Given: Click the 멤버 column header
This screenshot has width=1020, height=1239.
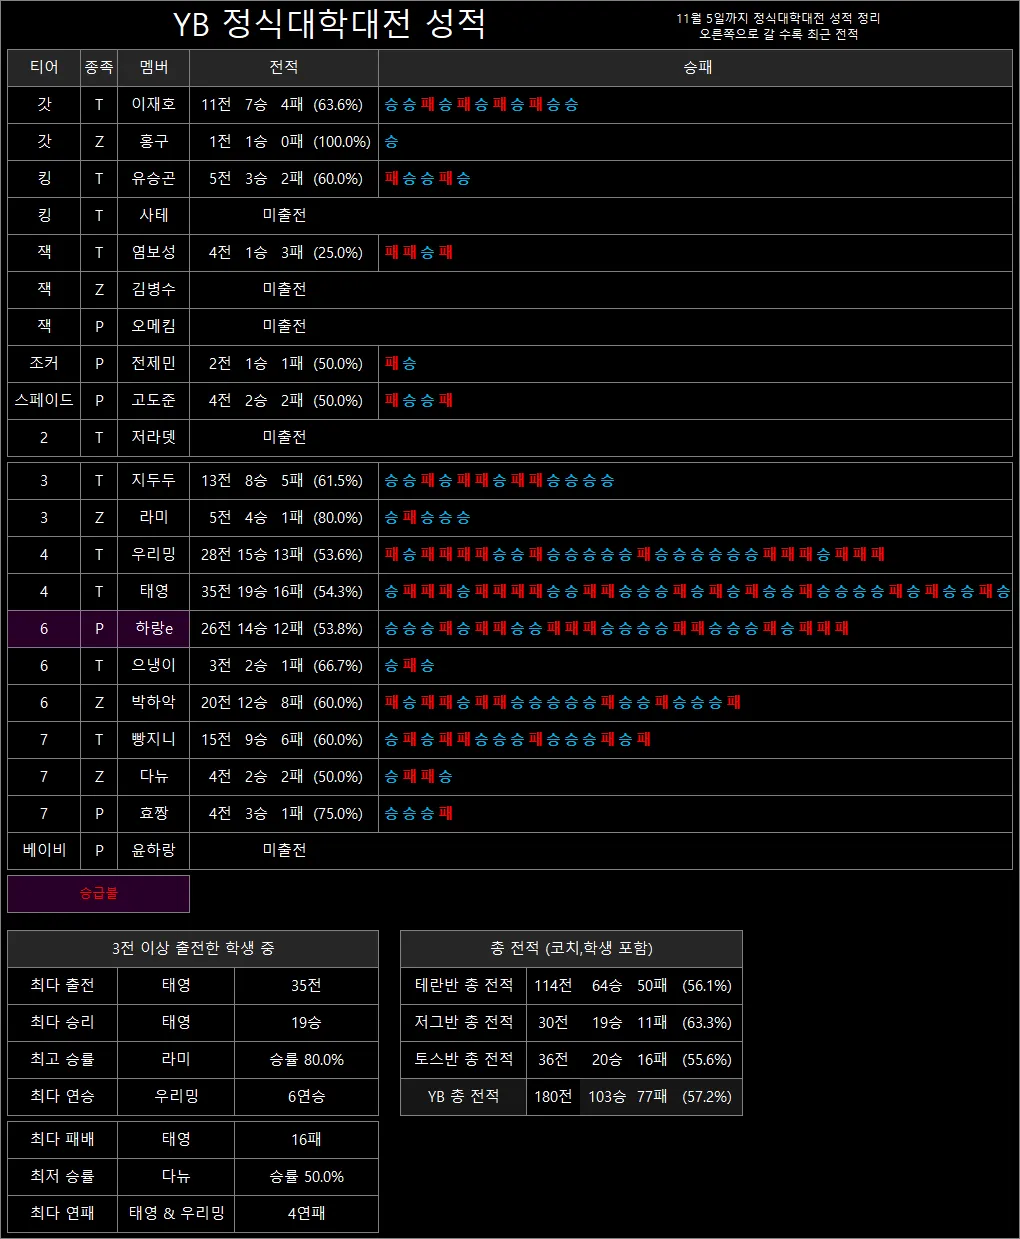Looking at the screenshot, I should pyautogui.click(x=151, y=67).
